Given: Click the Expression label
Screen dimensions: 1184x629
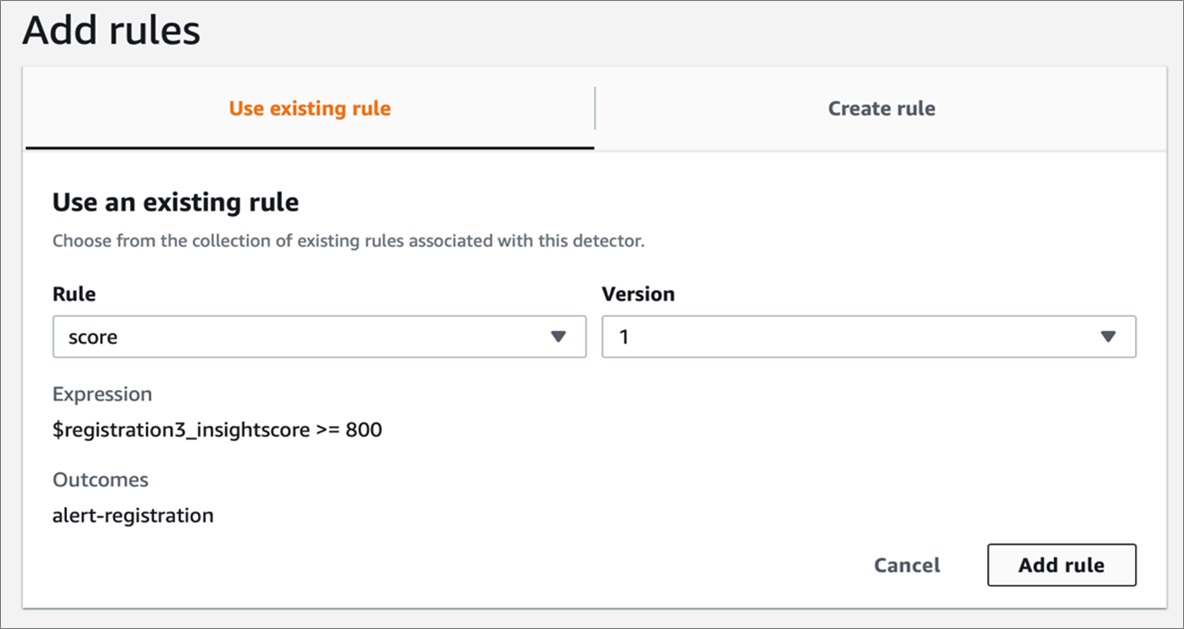Looking at the screenshot, I should (102, 394).
